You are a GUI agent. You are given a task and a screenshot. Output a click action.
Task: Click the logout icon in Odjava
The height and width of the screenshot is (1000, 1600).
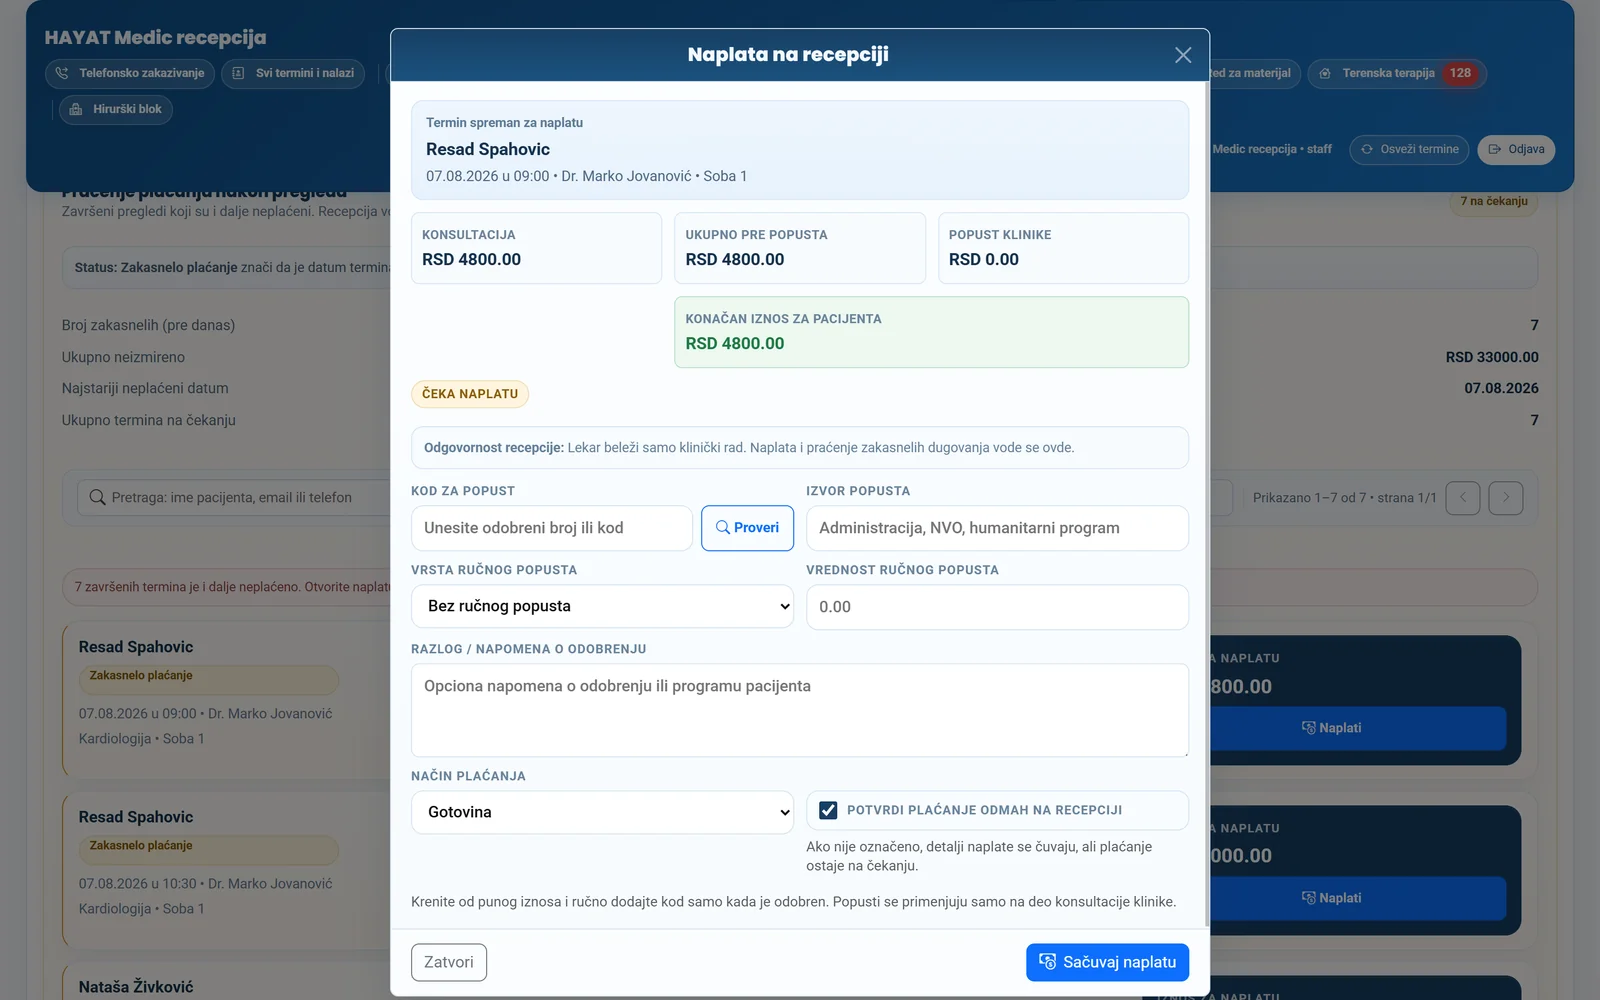[1495, 149]
